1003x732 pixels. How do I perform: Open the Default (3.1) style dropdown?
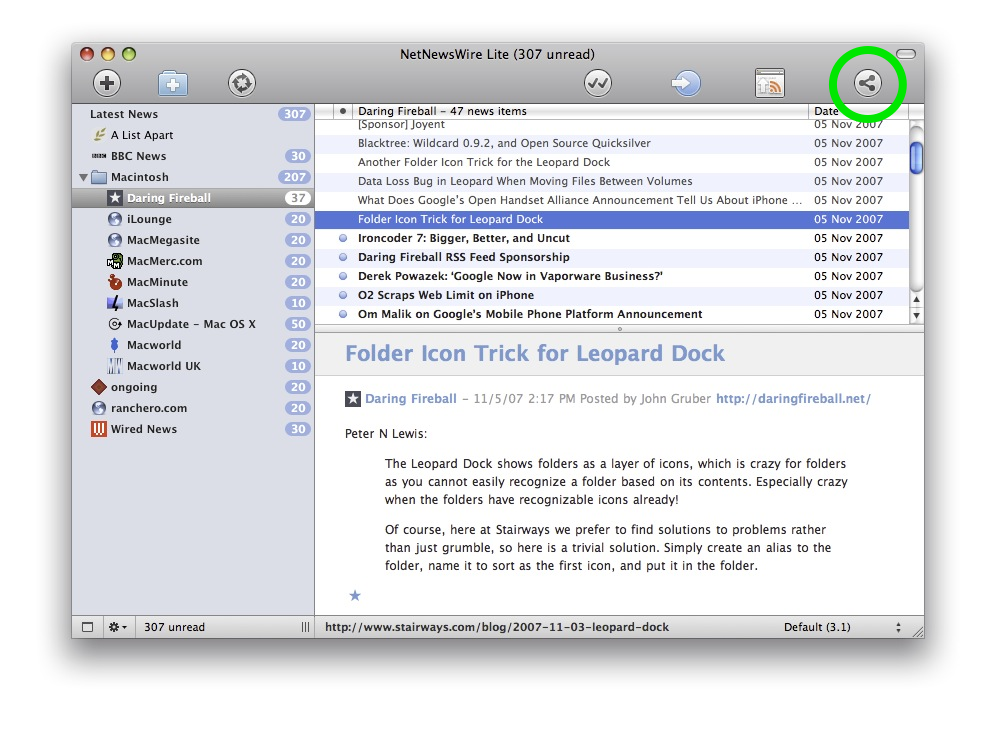tap(842, 627)
